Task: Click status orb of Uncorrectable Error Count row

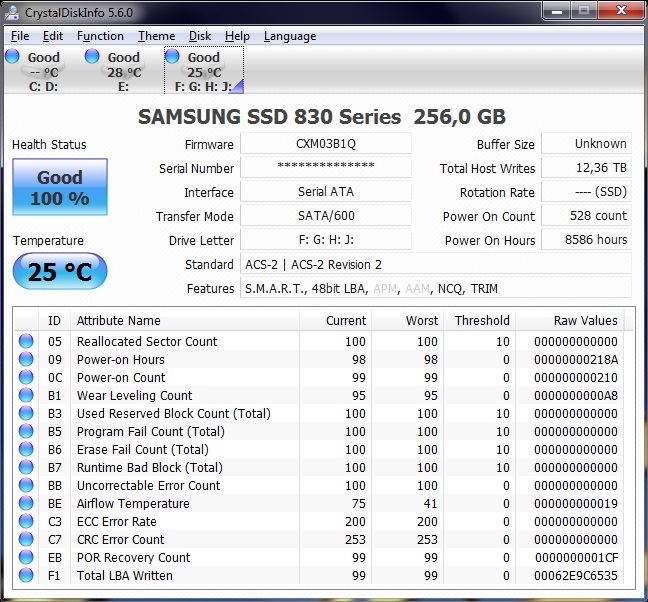Action: coord(26,485)
